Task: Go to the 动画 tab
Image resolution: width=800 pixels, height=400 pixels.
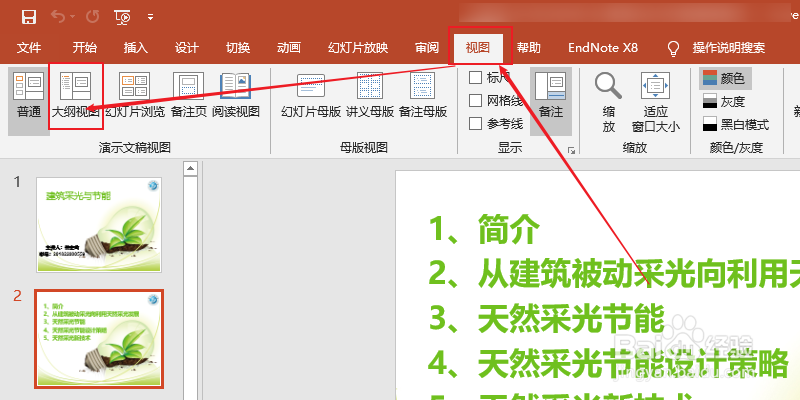Action: point(289,48)
